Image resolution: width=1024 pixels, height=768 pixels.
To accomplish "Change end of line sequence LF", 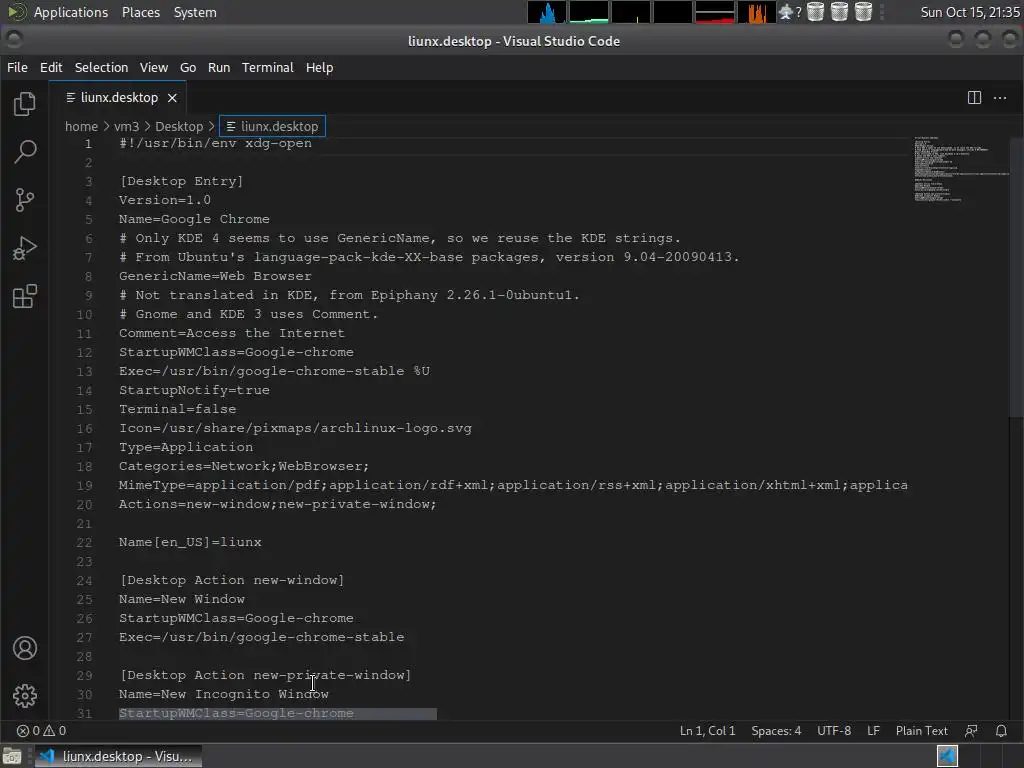I will pyautogui.click(x=873, y=730).
